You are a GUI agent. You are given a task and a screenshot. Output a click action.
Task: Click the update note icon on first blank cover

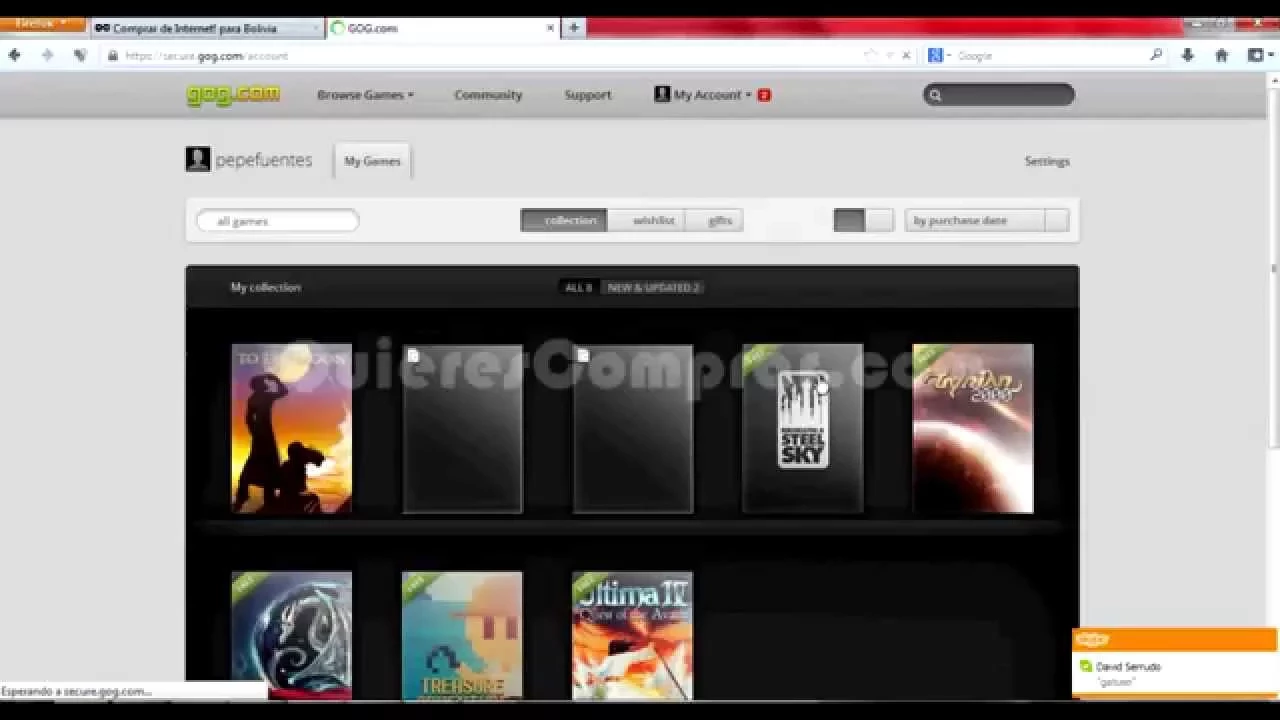click(413, 355)
